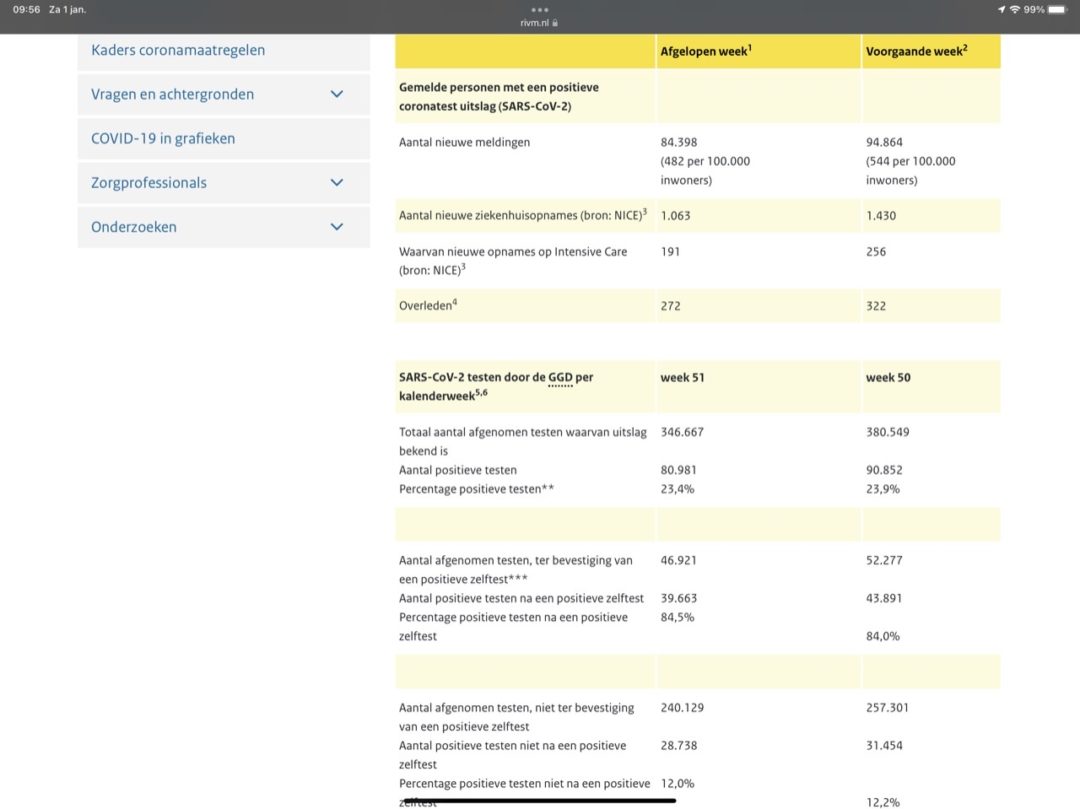Select Overleden value 272
The width and height of the screenshot is (1080, 809).
click(x=670, y=306)
